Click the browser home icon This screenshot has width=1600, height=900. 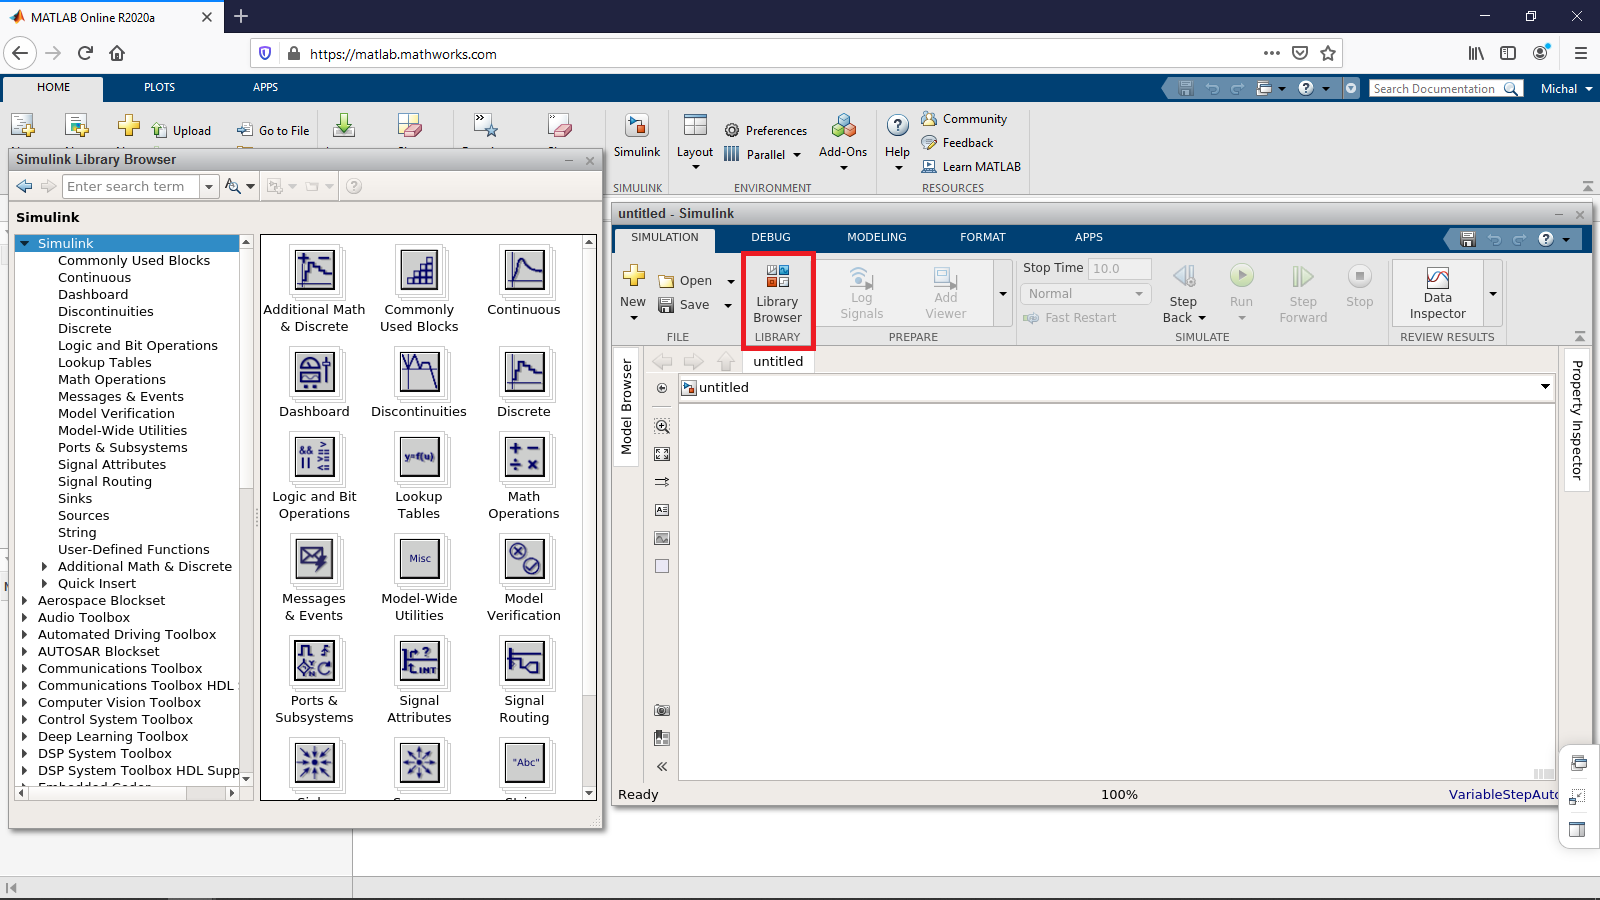tap(117, 54)
